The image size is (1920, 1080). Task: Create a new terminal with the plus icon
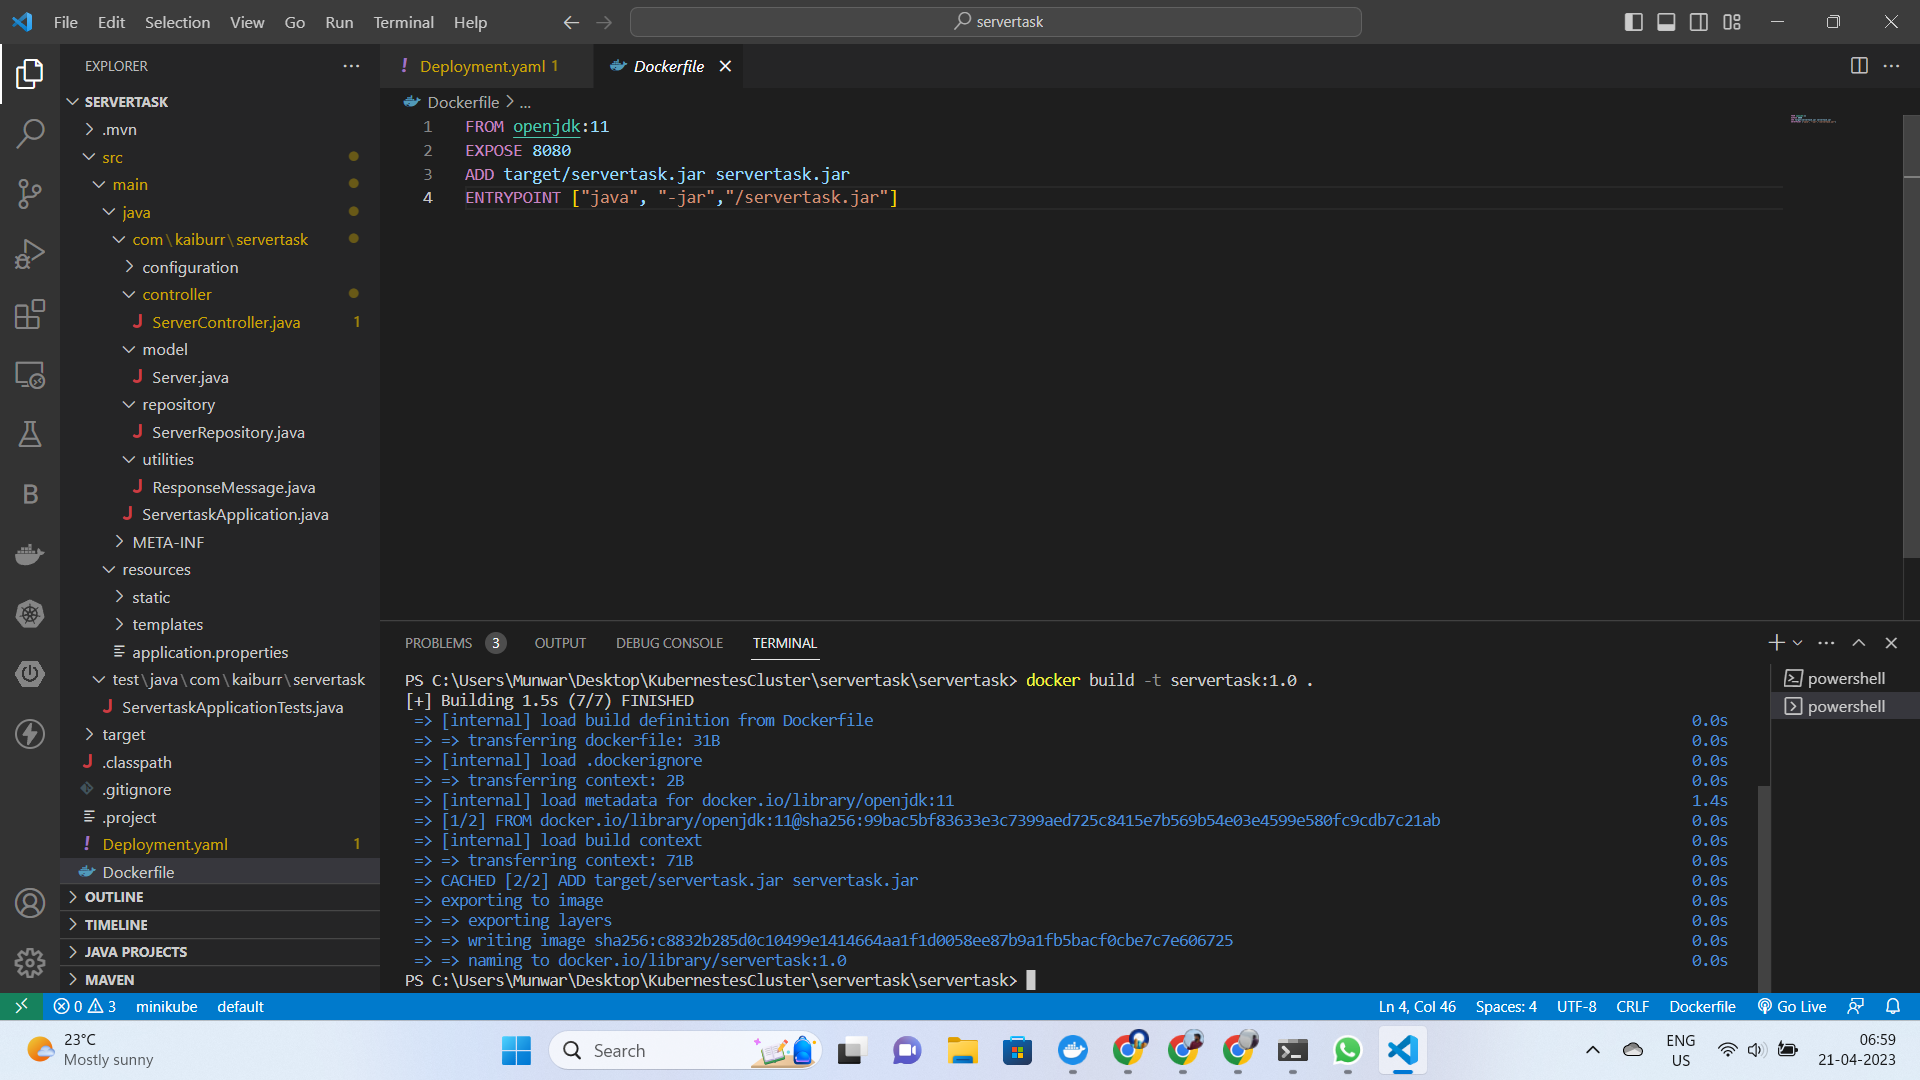click(1776, 643)
